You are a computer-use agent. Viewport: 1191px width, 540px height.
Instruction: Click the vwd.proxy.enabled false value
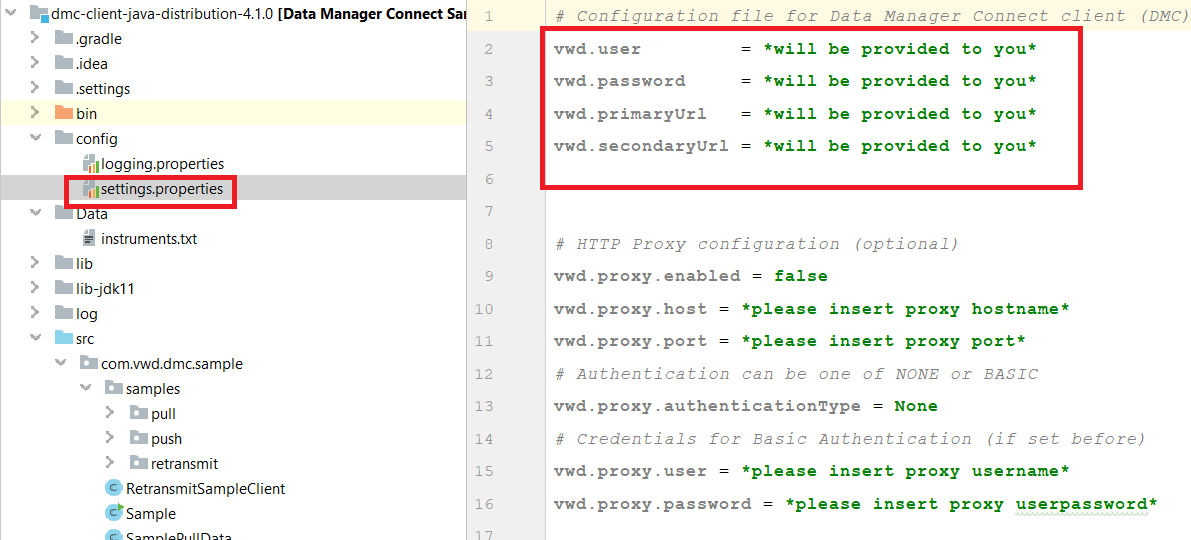coord(800,276)
